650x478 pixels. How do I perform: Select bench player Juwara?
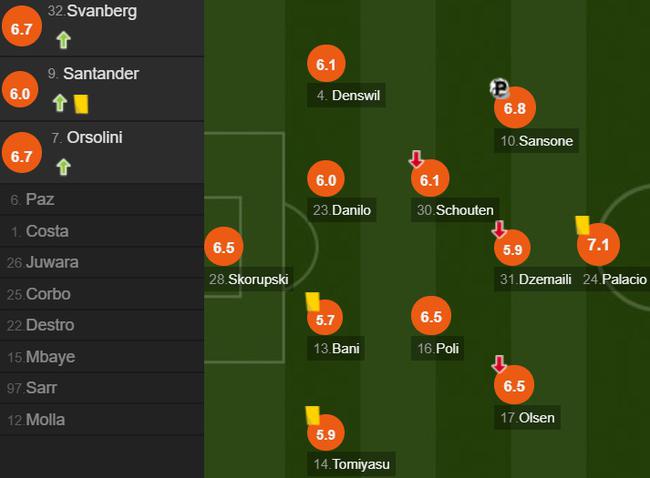(52, 262)
